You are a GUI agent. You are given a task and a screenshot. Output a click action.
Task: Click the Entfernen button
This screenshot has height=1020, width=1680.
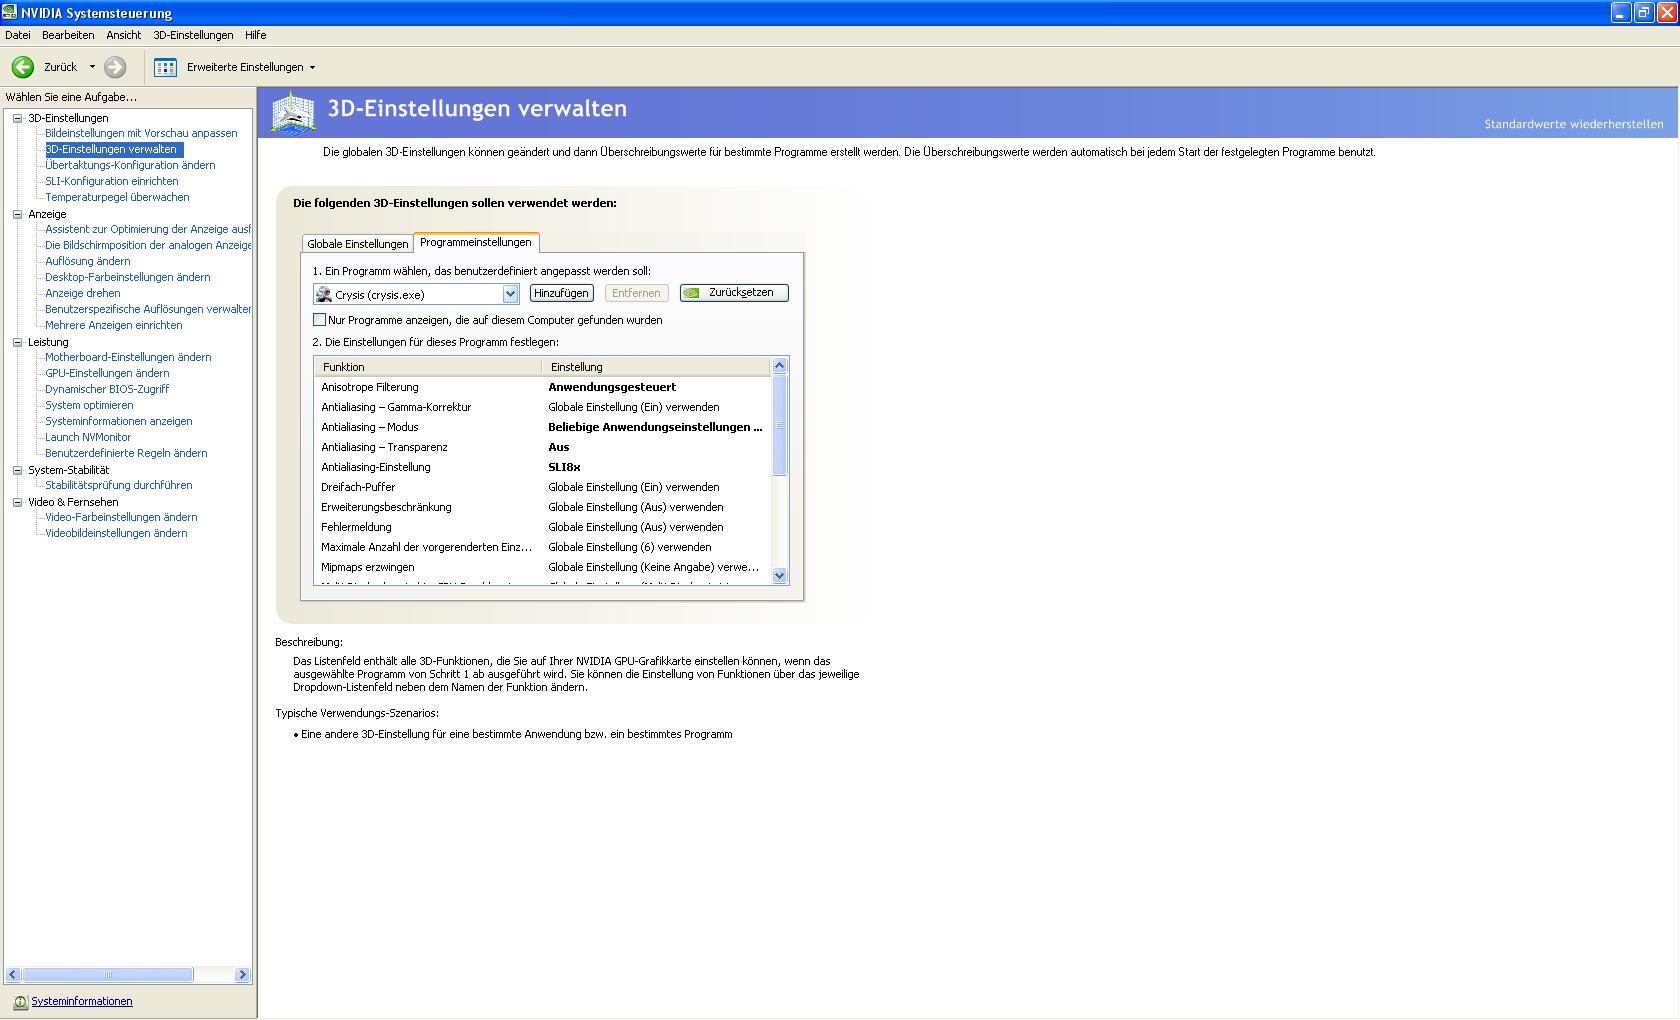click(x=636, y=293)
